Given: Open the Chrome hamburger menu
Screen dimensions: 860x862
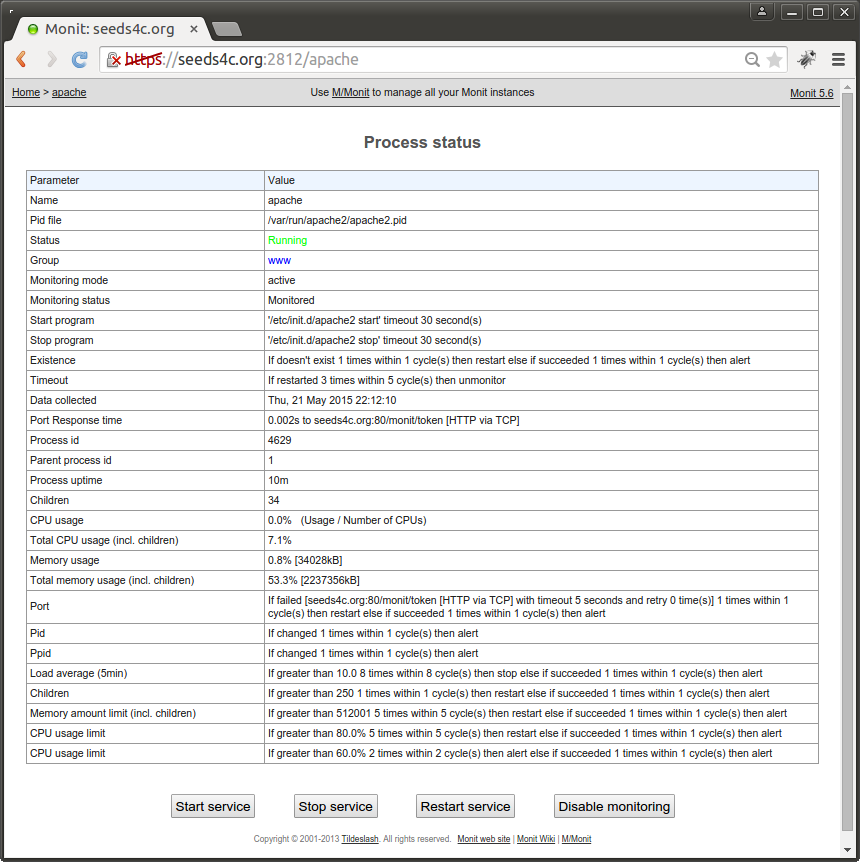Looking at the screenshot, I should (839, 60).
